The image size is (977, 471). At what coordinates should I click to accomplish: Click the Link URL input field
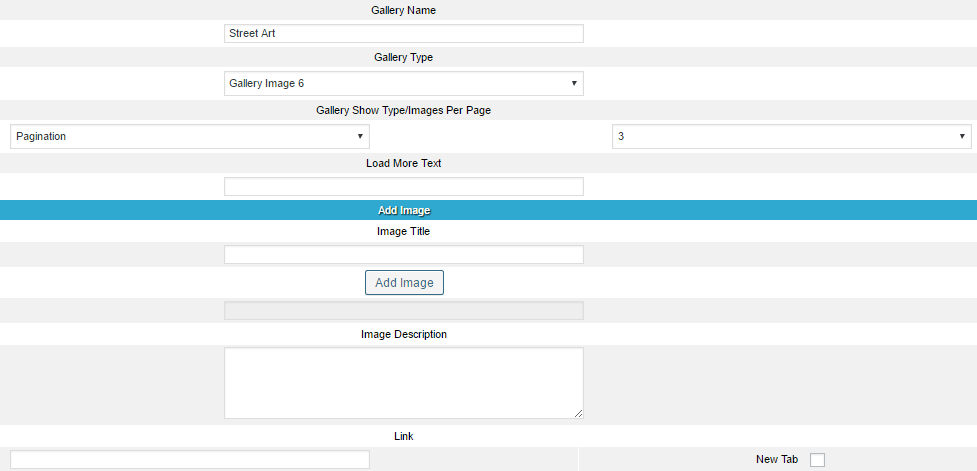coord(190,460)
